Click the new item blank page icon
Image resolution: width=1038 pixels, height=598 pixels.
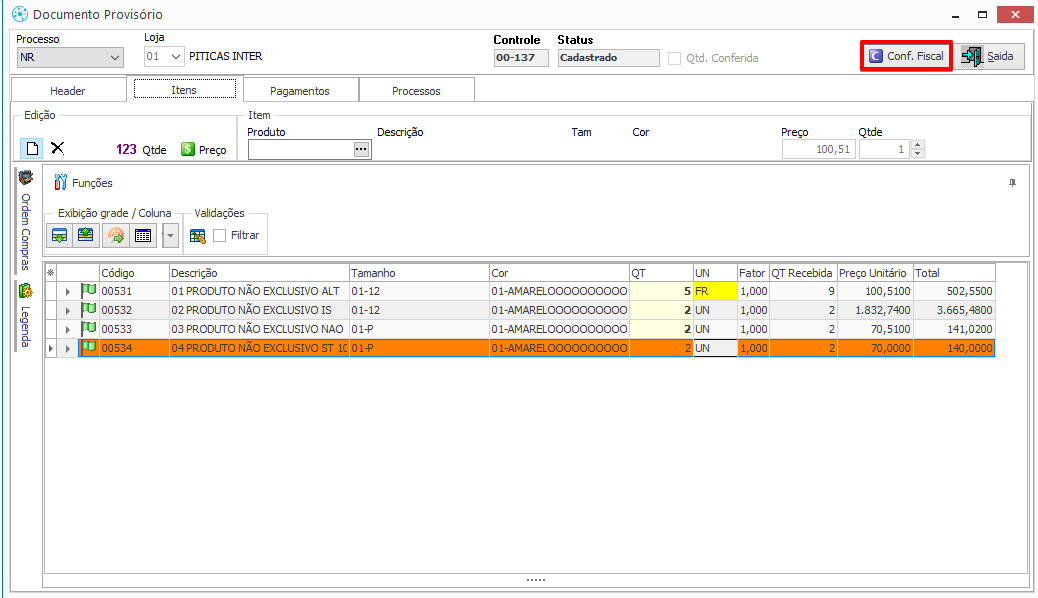click(x=31, y=148)
